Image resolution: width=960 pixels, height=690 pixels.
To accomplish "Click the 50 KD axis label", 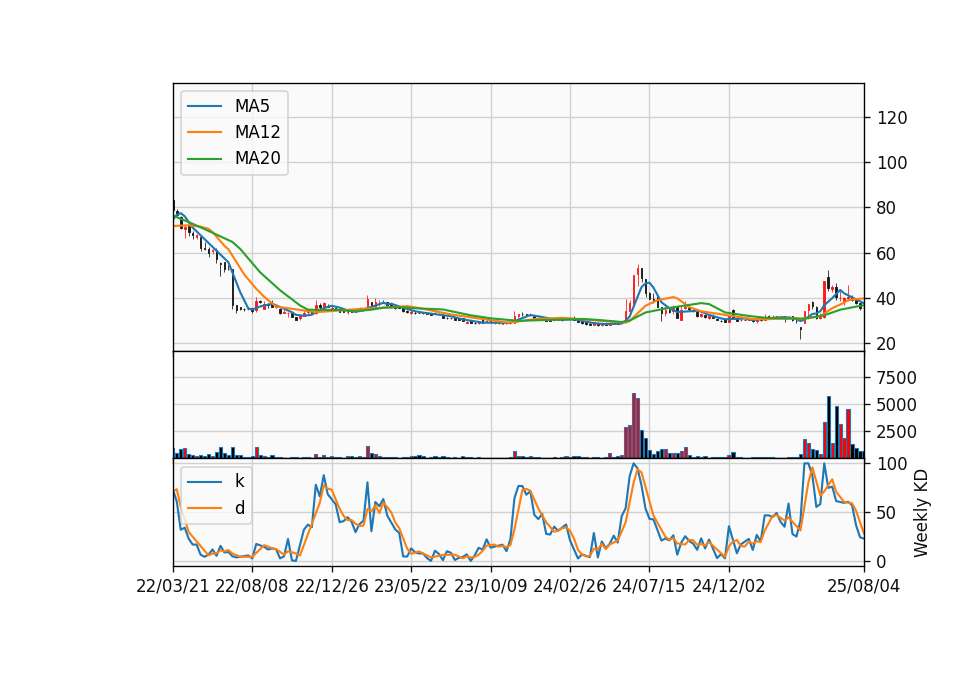I will [x=887, y=513].
